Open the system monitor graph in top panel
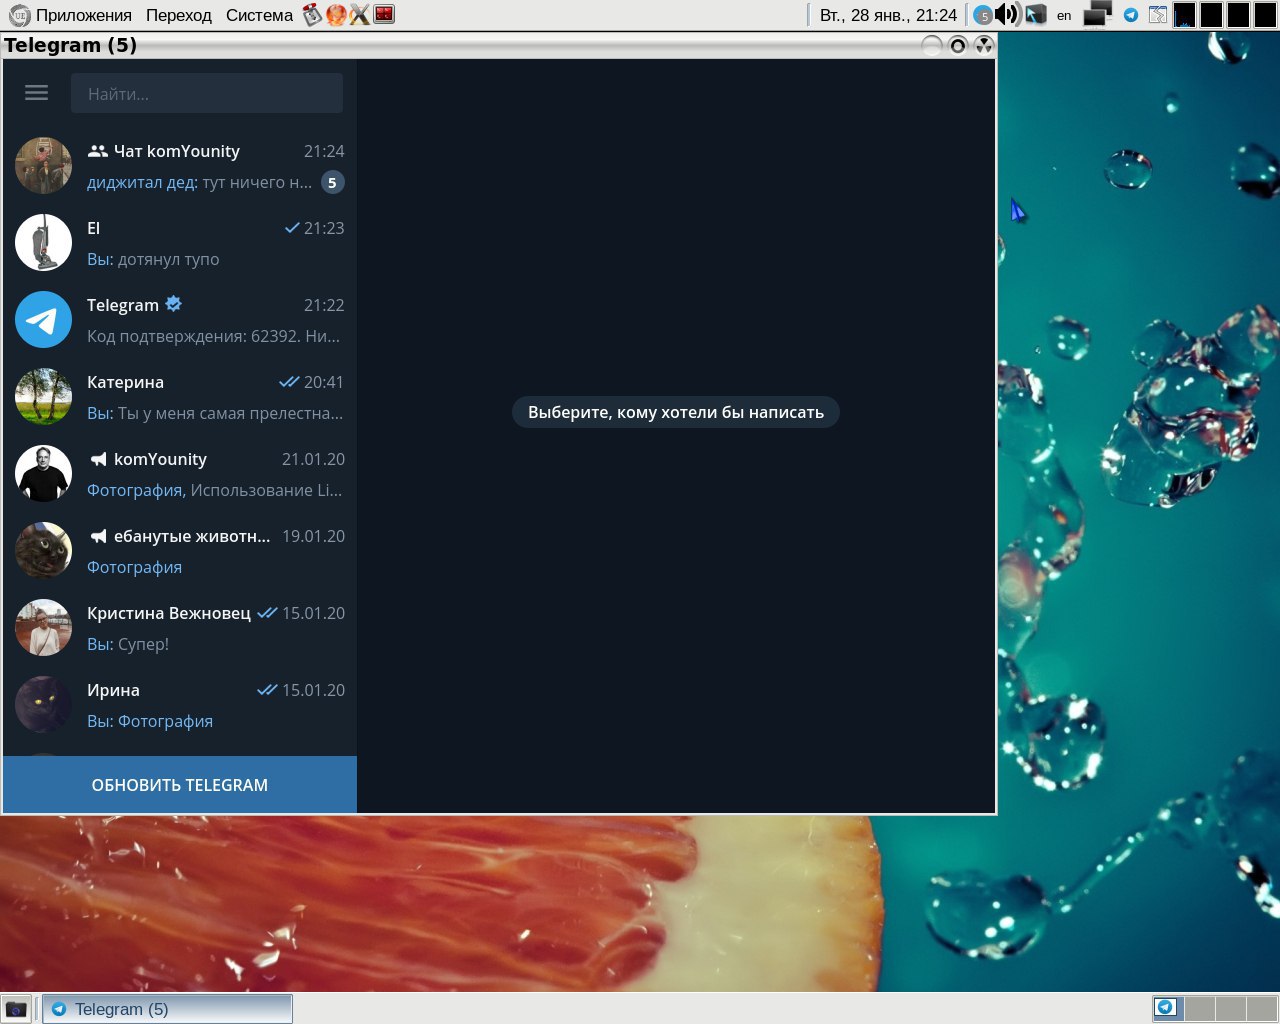Screen dimensions: 1280x1024 pos(1184,15)
